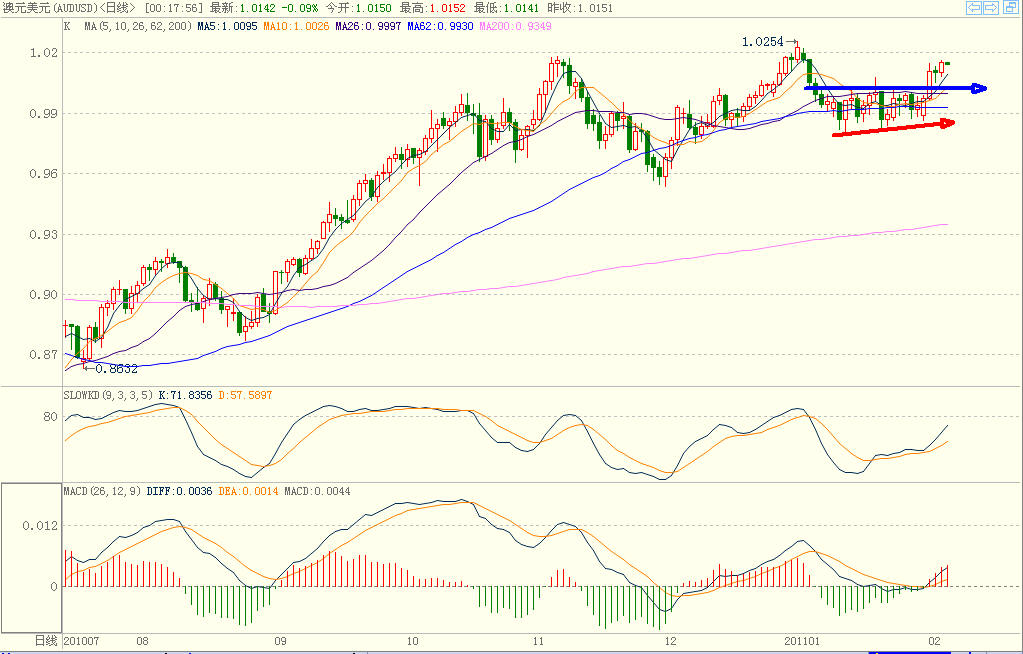Click the 08 month label on time axis
The height and width of the screenshot is (654, 1023).
pyautogui.click(x=142, y=641)
